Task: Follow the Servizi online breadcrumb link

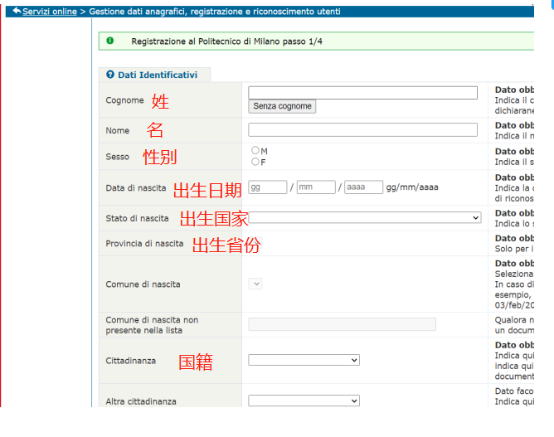Action: pyautogui.click(x=49, y=11)
